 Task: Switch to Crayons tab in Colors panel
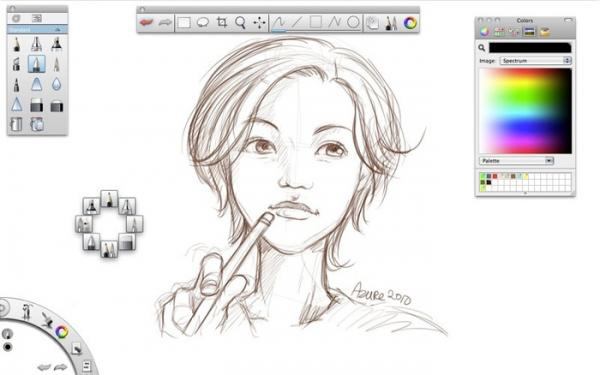pos(545,32)
